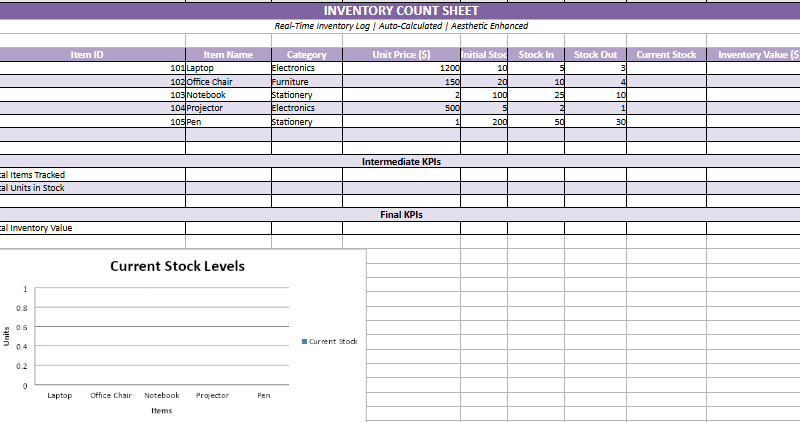The width and height of the screenshot is (800, 422).
Task: Click the Units vertical axis title
Action: click(x=7, y=336)
